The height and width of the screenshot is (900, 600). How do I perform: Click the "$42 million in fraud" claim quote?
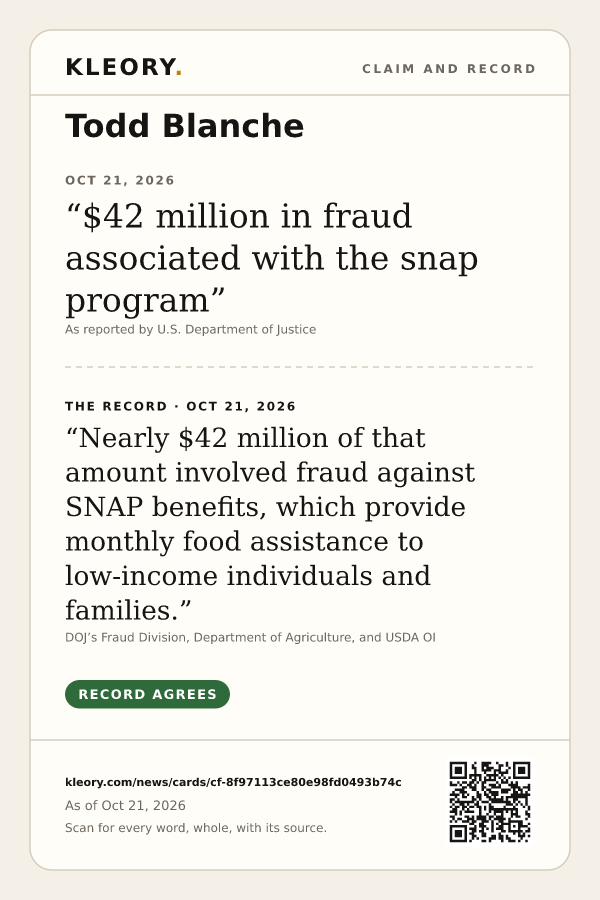tap(272, 258)
